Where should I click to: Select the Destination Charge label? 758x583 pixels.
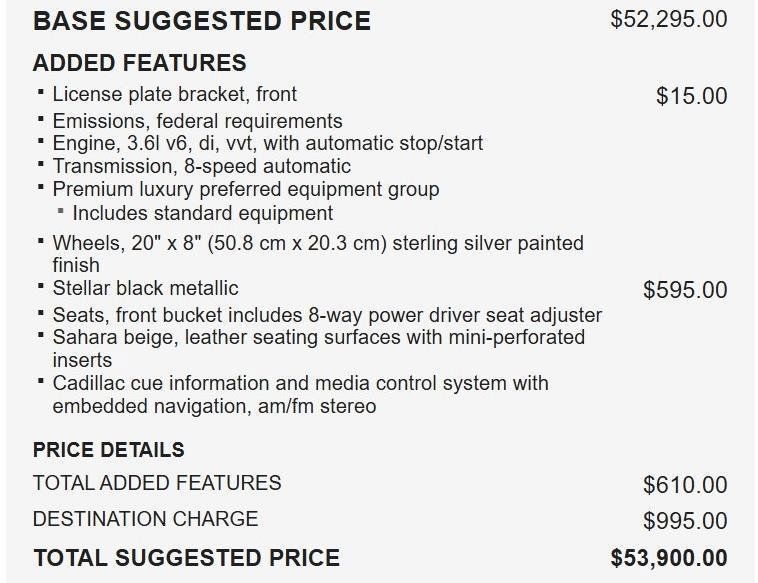click(145, 519)
